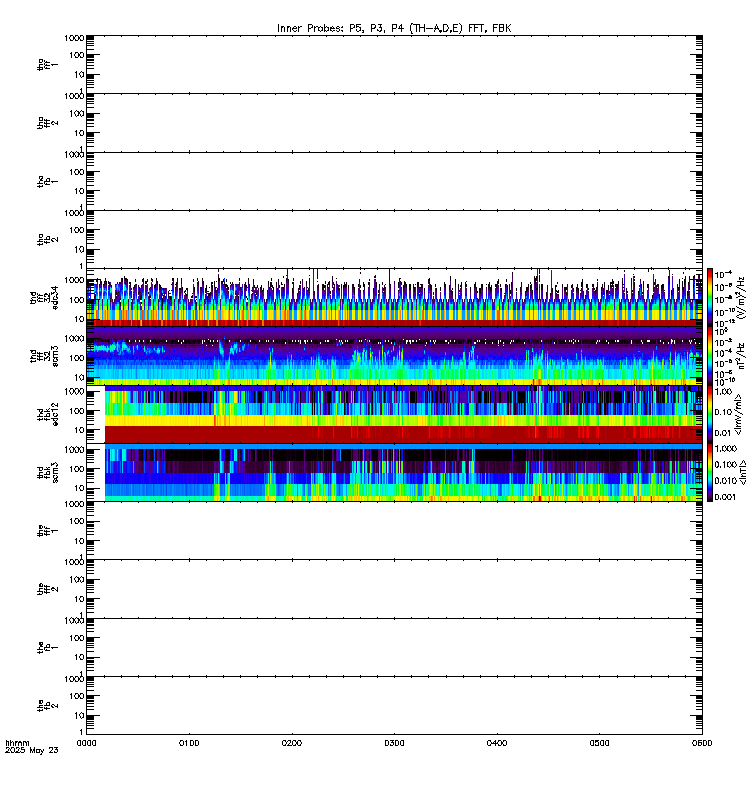
Task: Click the '0000' time axis label
Action: click(x=86, y=743)
